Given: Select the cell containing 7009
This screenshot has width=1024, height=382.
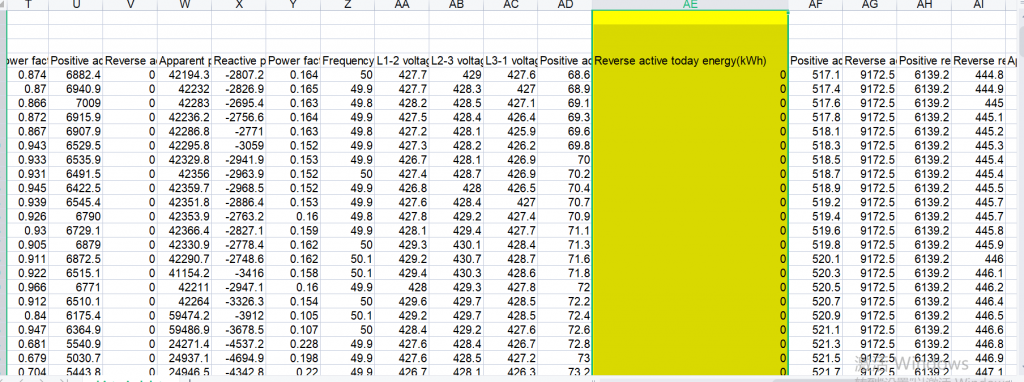Looking at the screenshot, I should [x=76, y=103].
